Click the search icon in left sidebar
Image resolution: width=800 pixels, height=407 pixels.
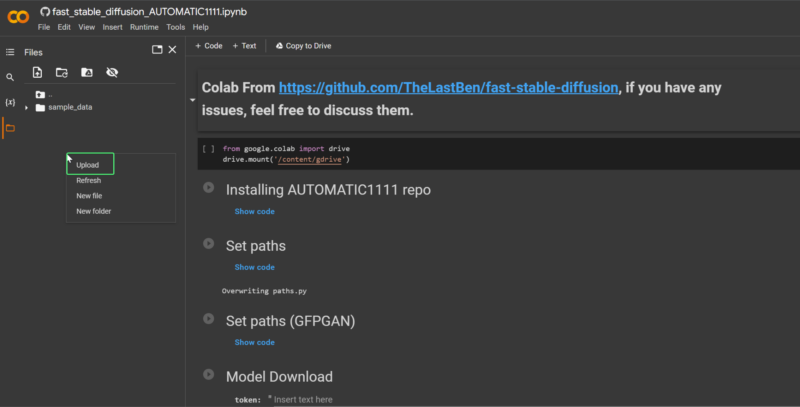pos(10,77)
